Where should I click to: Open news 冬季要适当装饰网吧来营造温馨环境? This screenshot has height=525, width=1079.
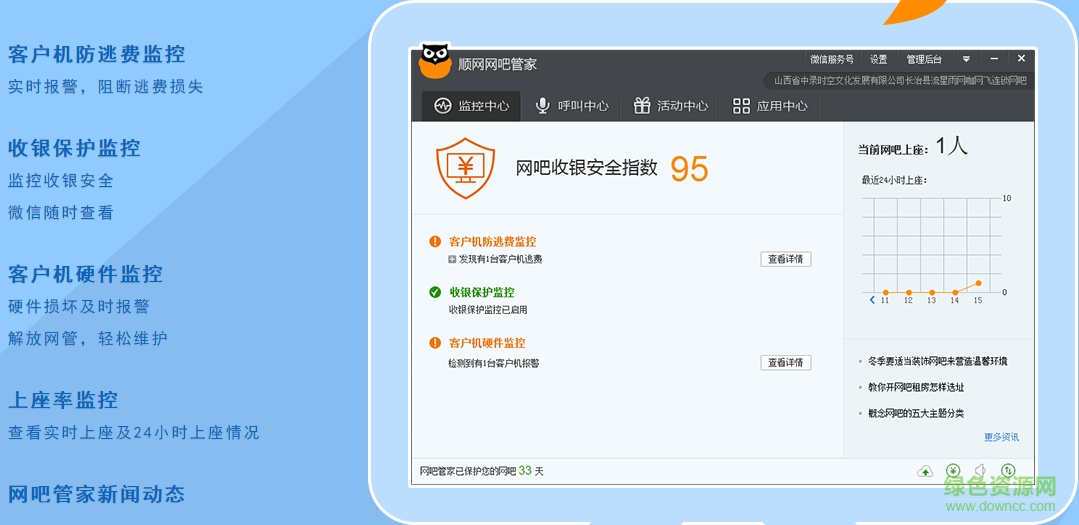[937, 361]
